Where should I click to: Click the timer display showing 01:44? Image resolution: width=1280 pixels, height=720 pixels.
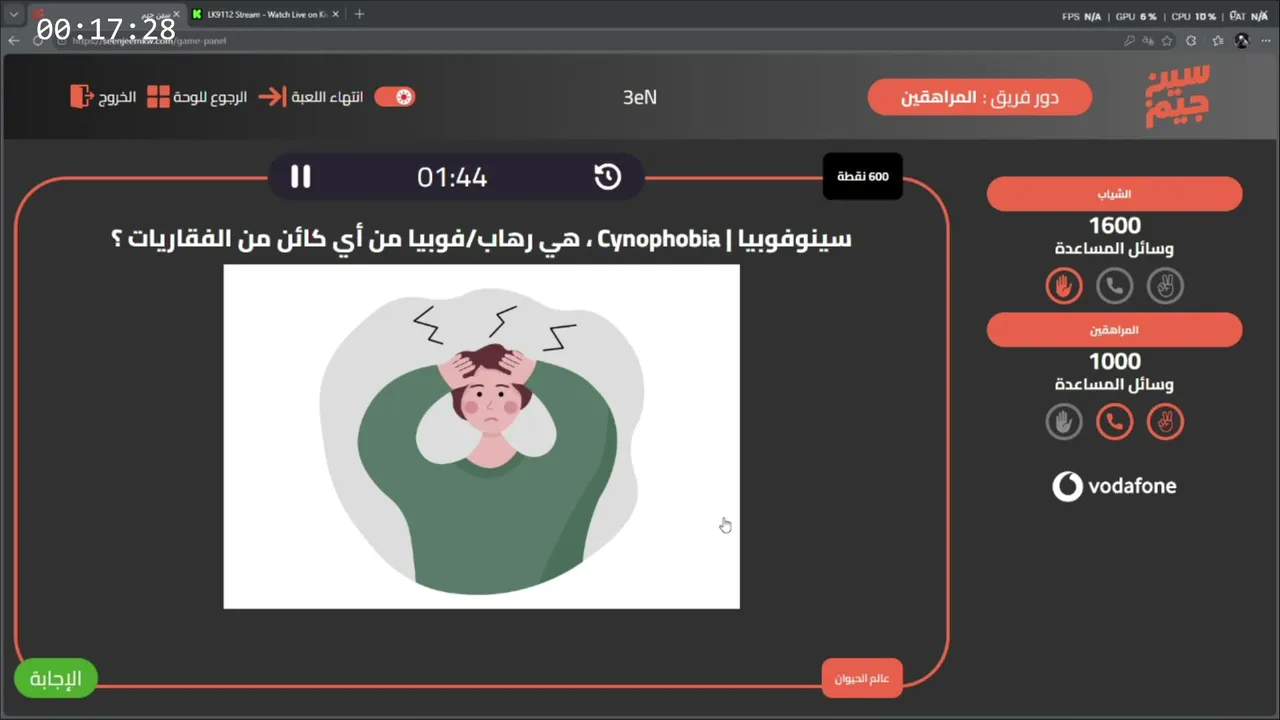pos(452,178)
